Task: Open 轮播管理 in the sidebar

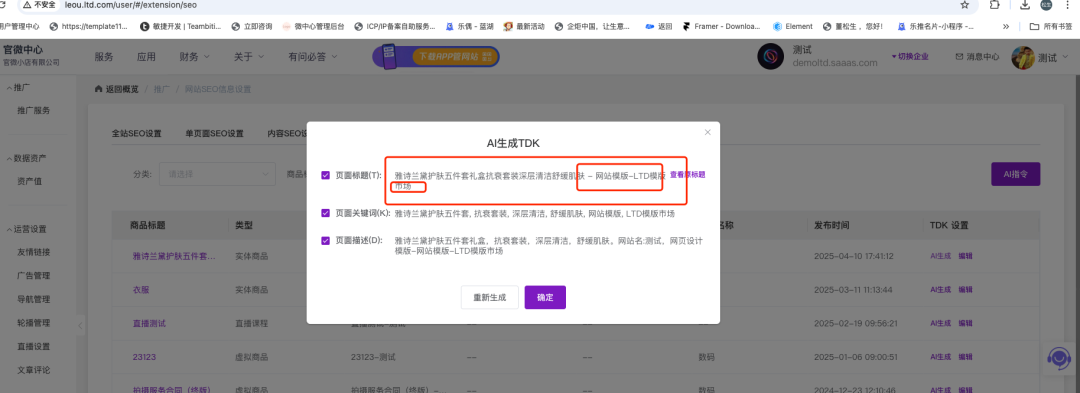Action: pos(34,323)
